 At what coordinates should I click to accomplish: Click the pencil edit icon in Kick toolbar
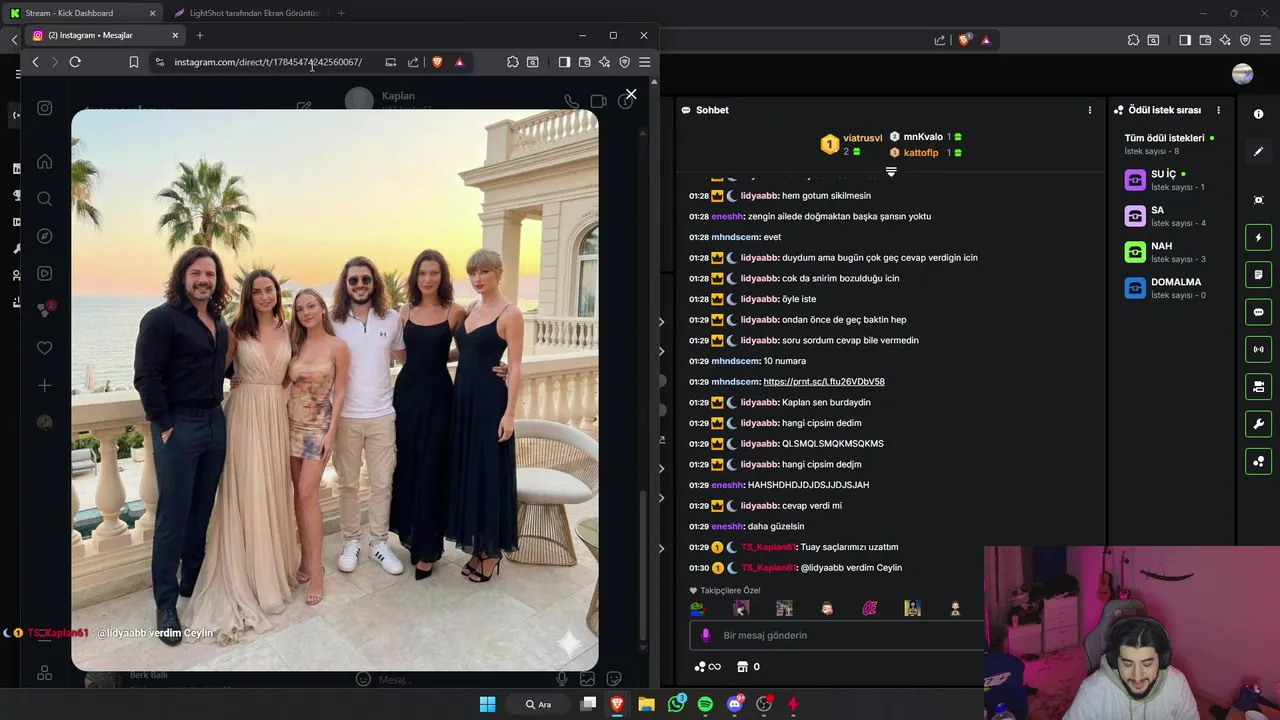(x=1258, y=151)
